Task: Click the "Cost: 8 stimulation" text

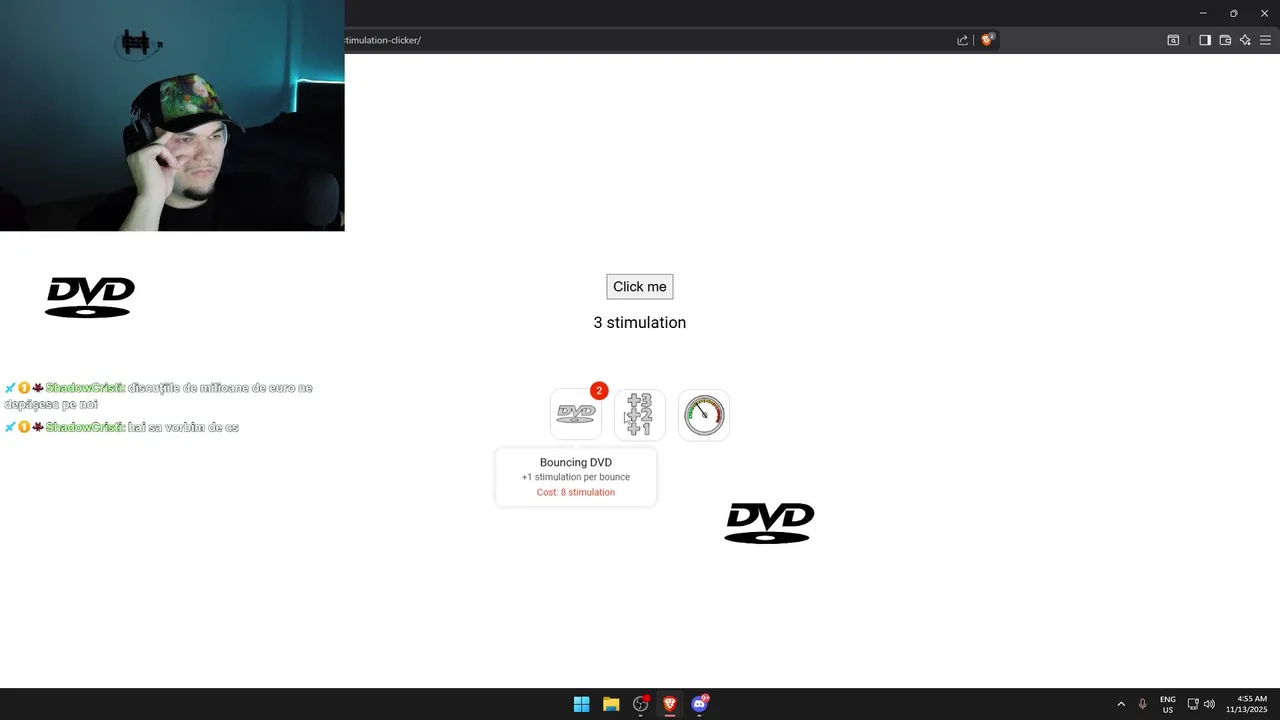Action: (x=576, y=492)
